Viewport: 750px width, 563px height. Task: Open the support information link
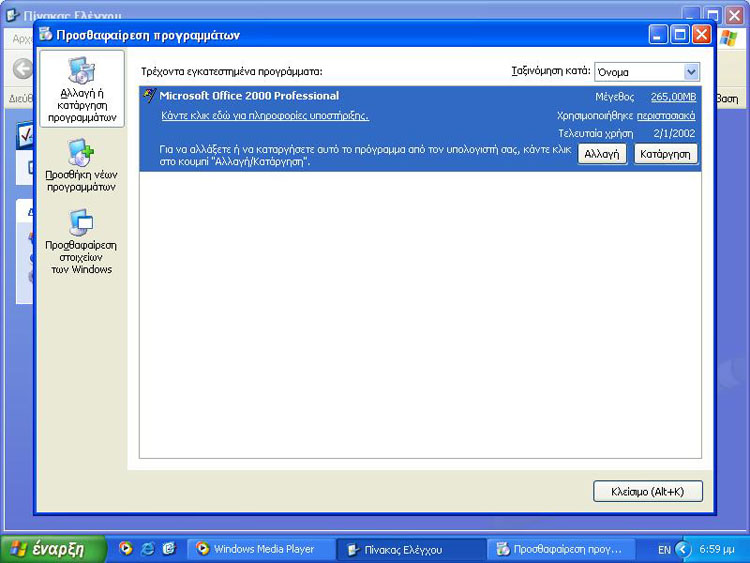[265, 115]
